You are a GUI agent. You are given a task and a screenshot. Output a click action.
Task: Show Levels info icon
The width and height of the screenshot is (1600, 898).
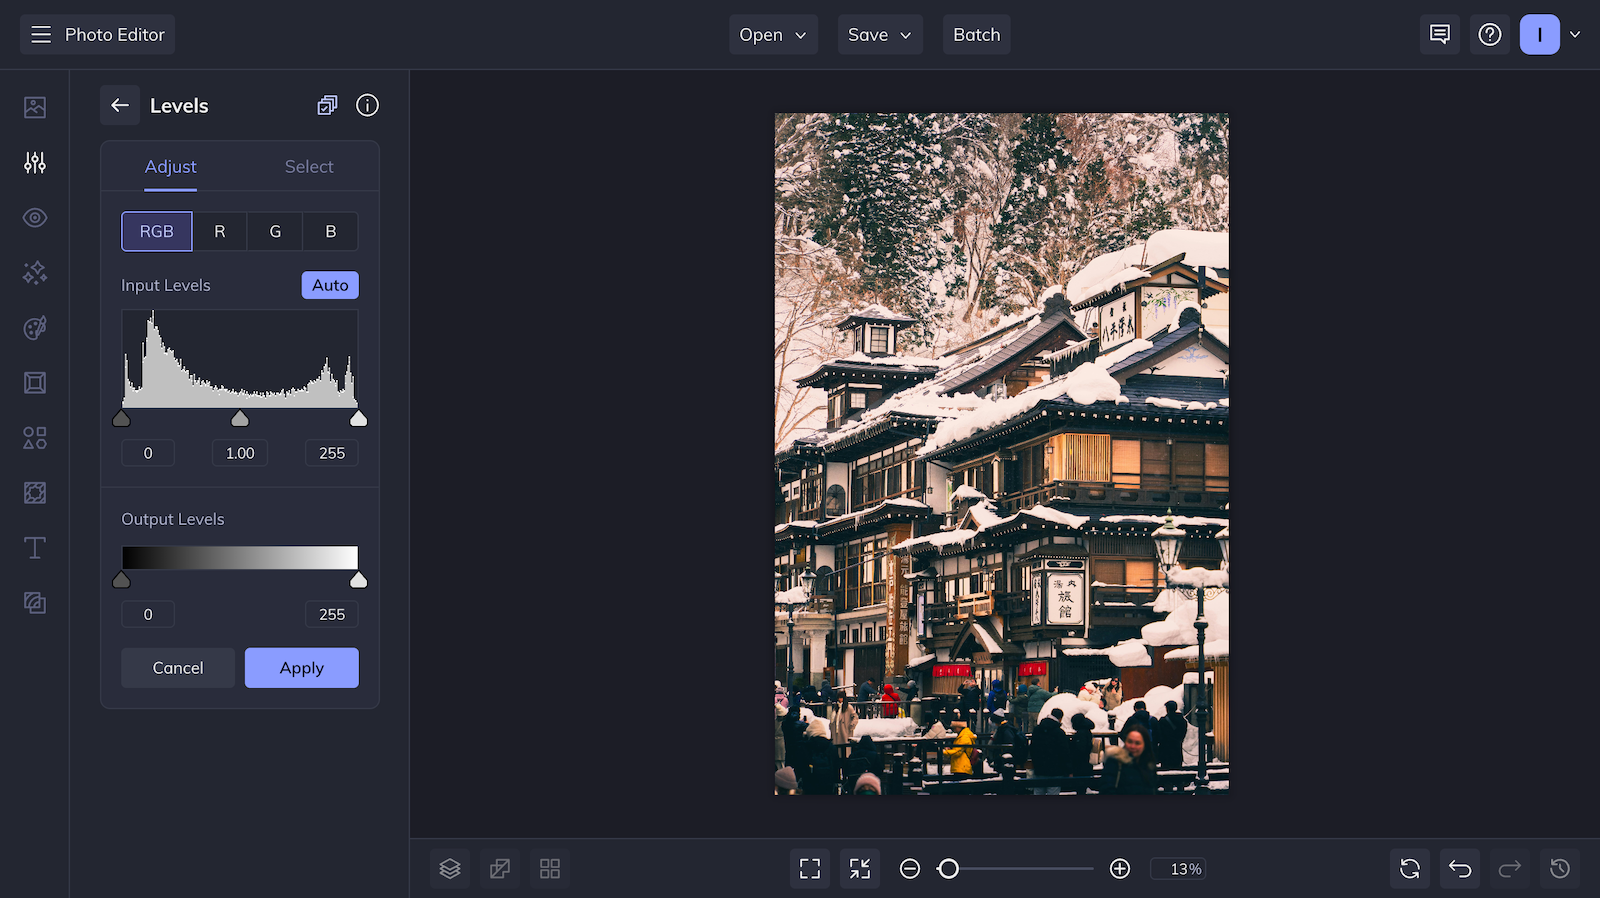click(367, 105)
